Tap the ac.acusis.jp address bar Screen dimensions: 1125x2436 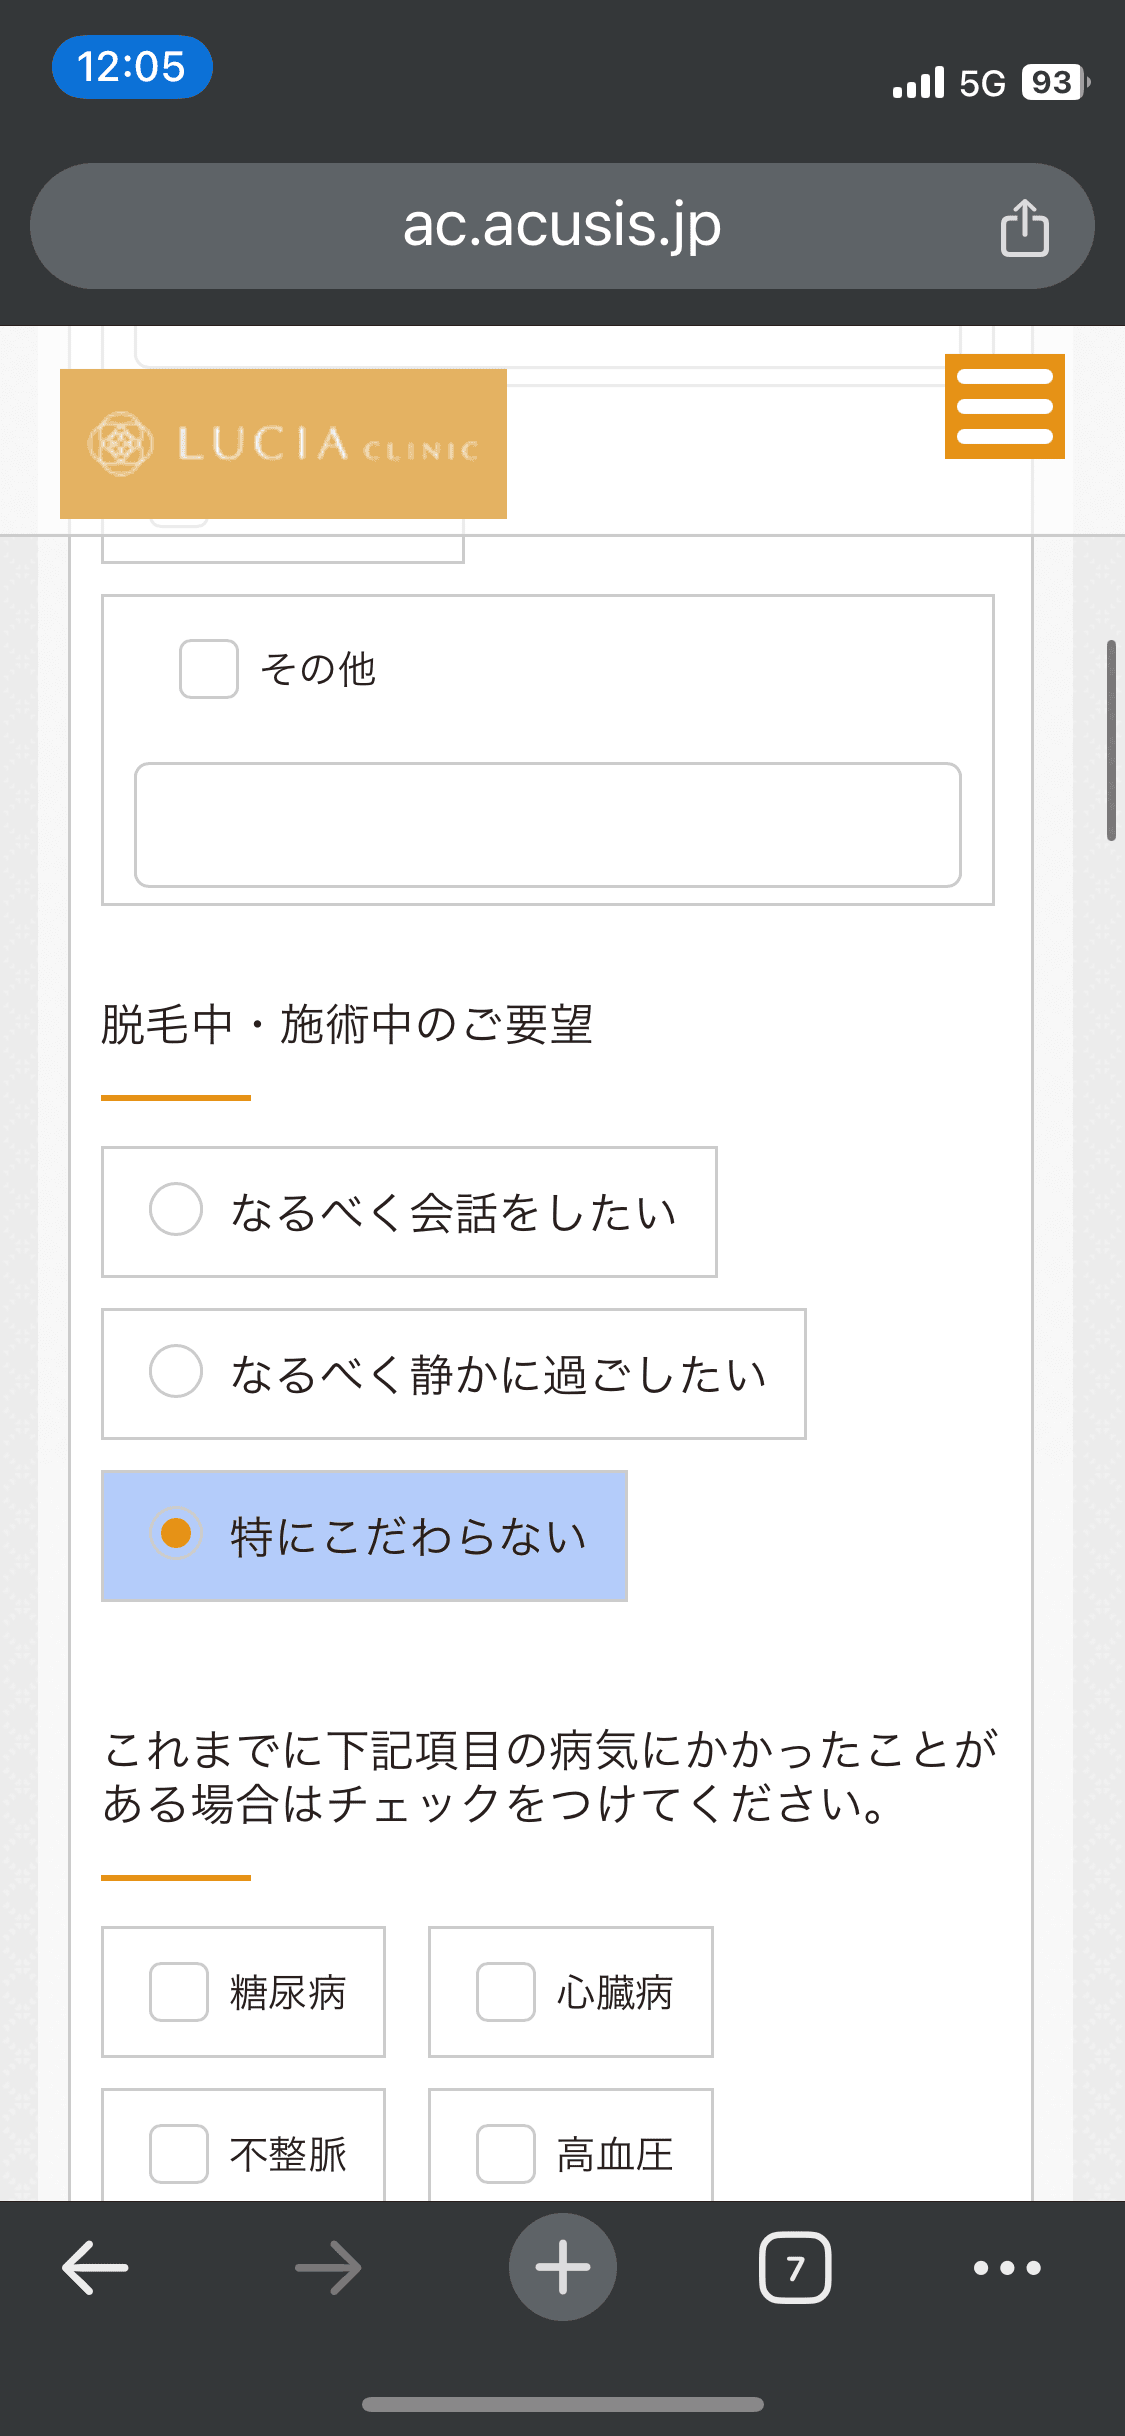click(560, 226)
